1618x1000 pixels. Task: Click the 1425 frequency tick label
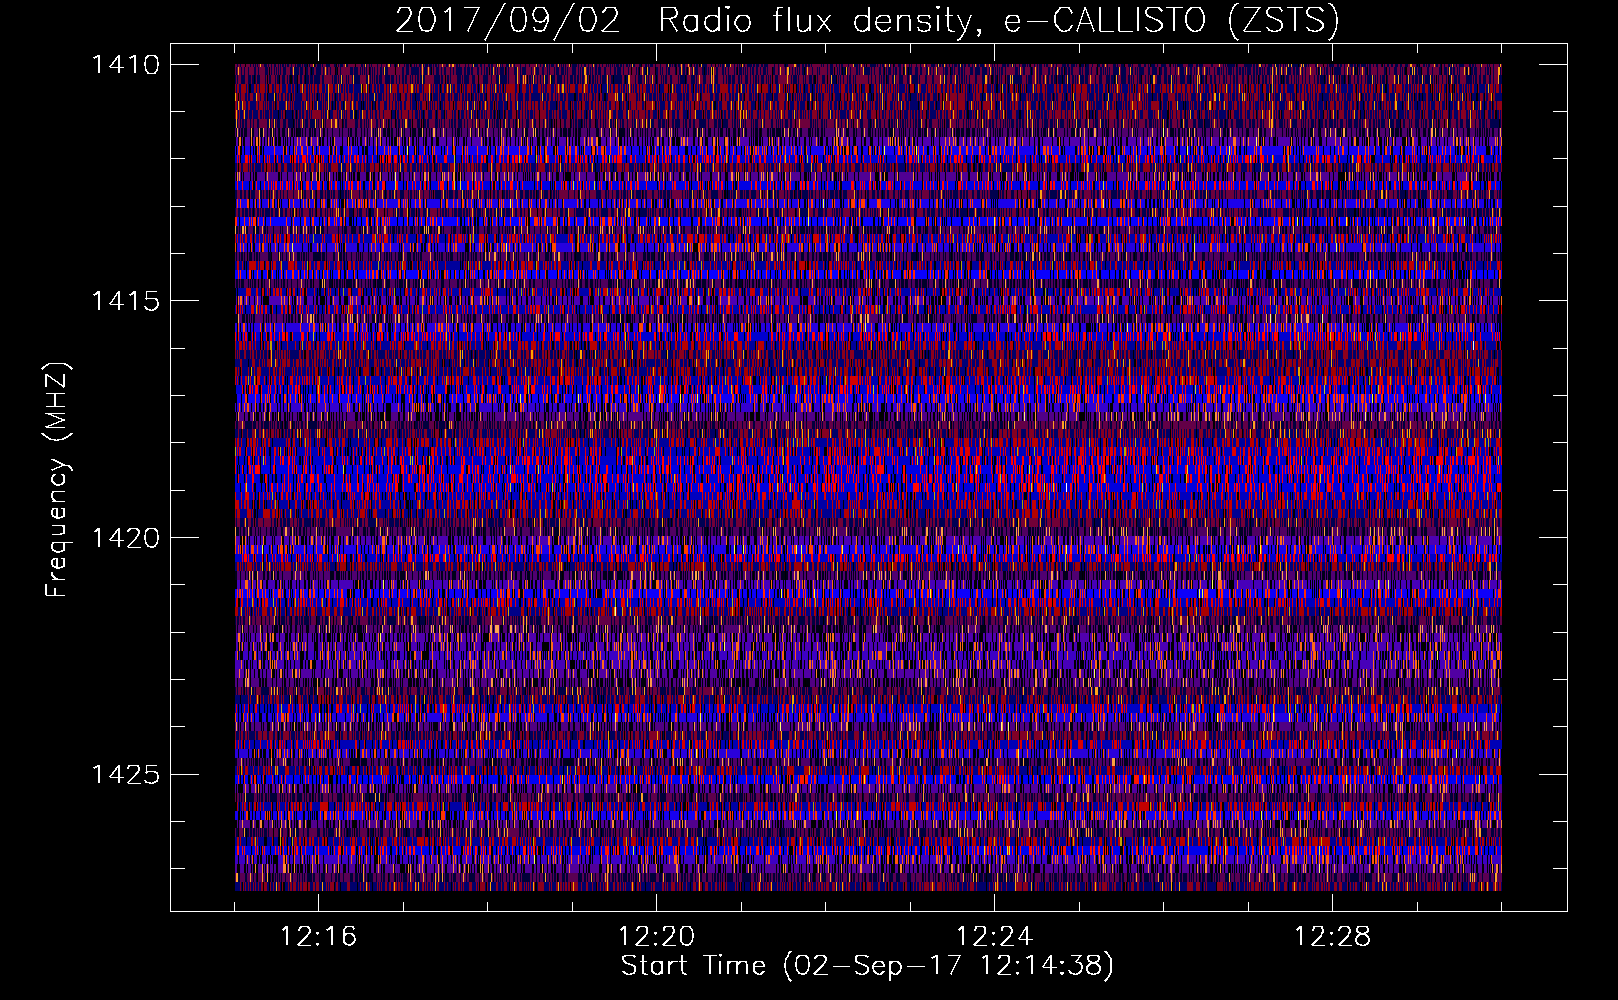[125, 774]
